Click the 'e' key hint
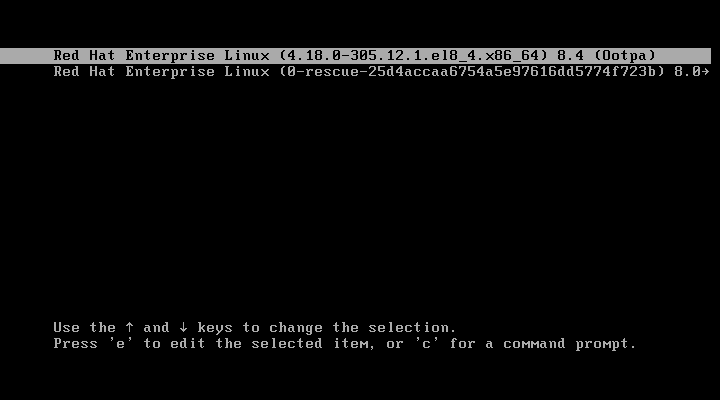The width and height of the screenshot is (720, 400). pyautogui.click(x=120, y=344)
